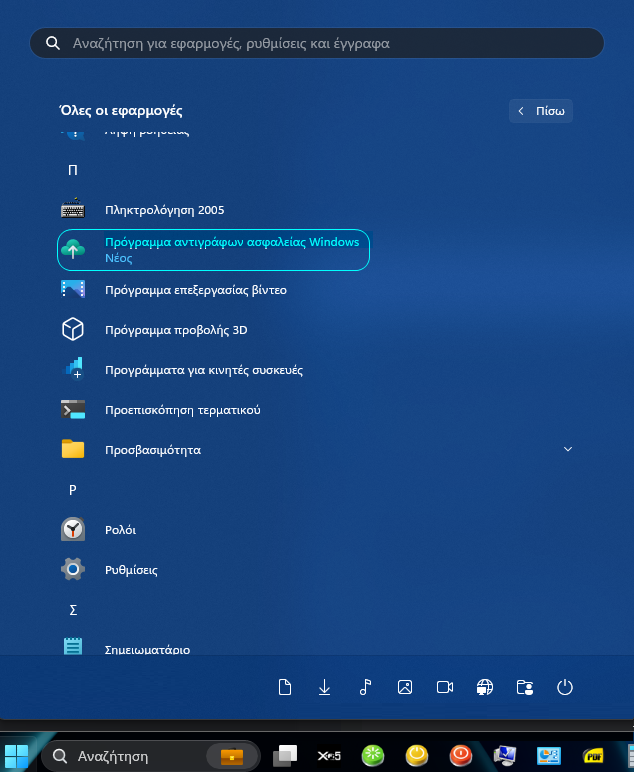The width and height of the screenshot is (634, 772).
Task: Click the Σημειωματάριο text entry
Action: (147, 649)
